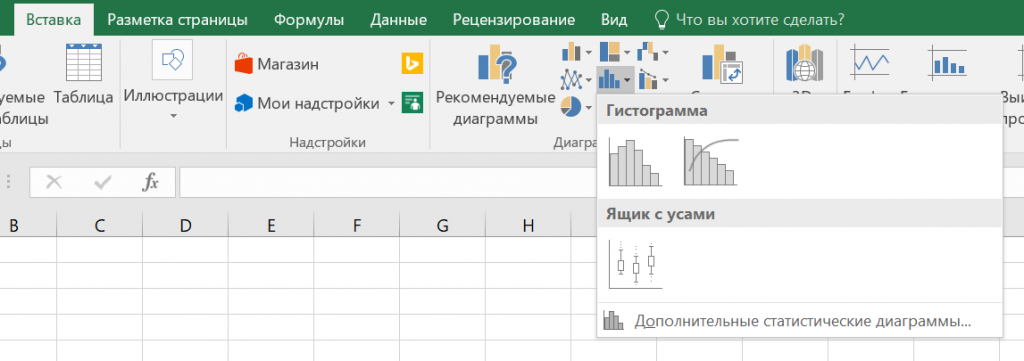Open the line chart dropdown
The height and width of the screenshot is (361, 1024).
coord(577,80)
